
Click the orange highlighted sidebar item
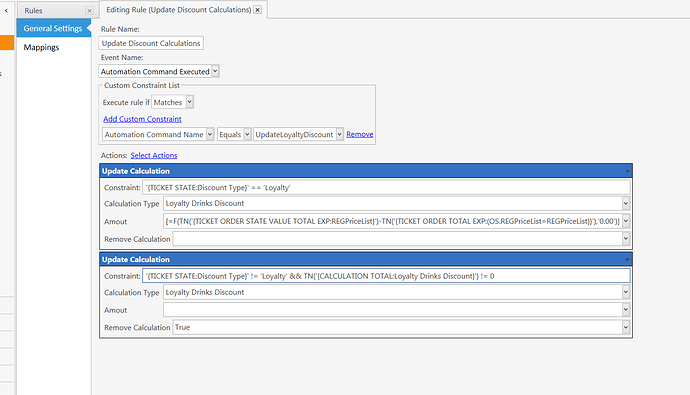[7, 43]
